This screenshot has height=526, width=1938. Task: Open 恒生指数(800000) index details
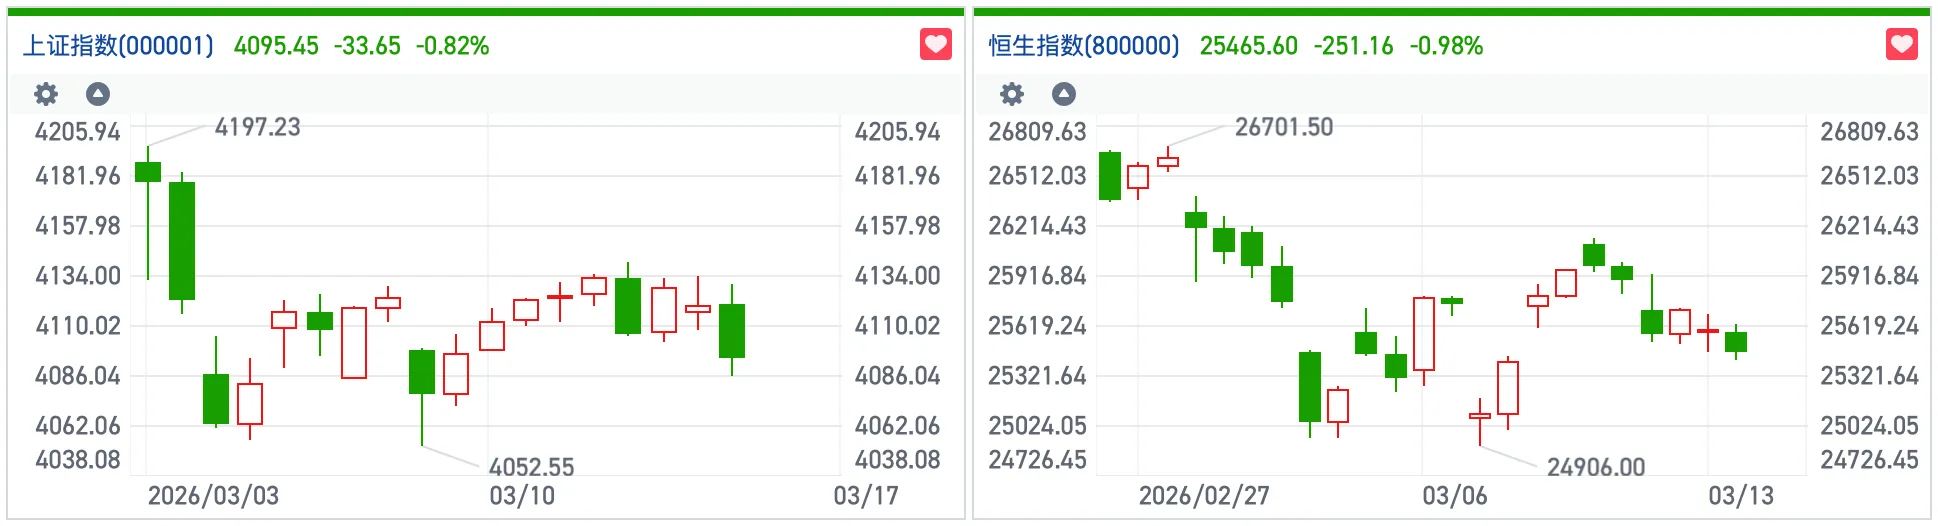click(x=1084, y=46)
